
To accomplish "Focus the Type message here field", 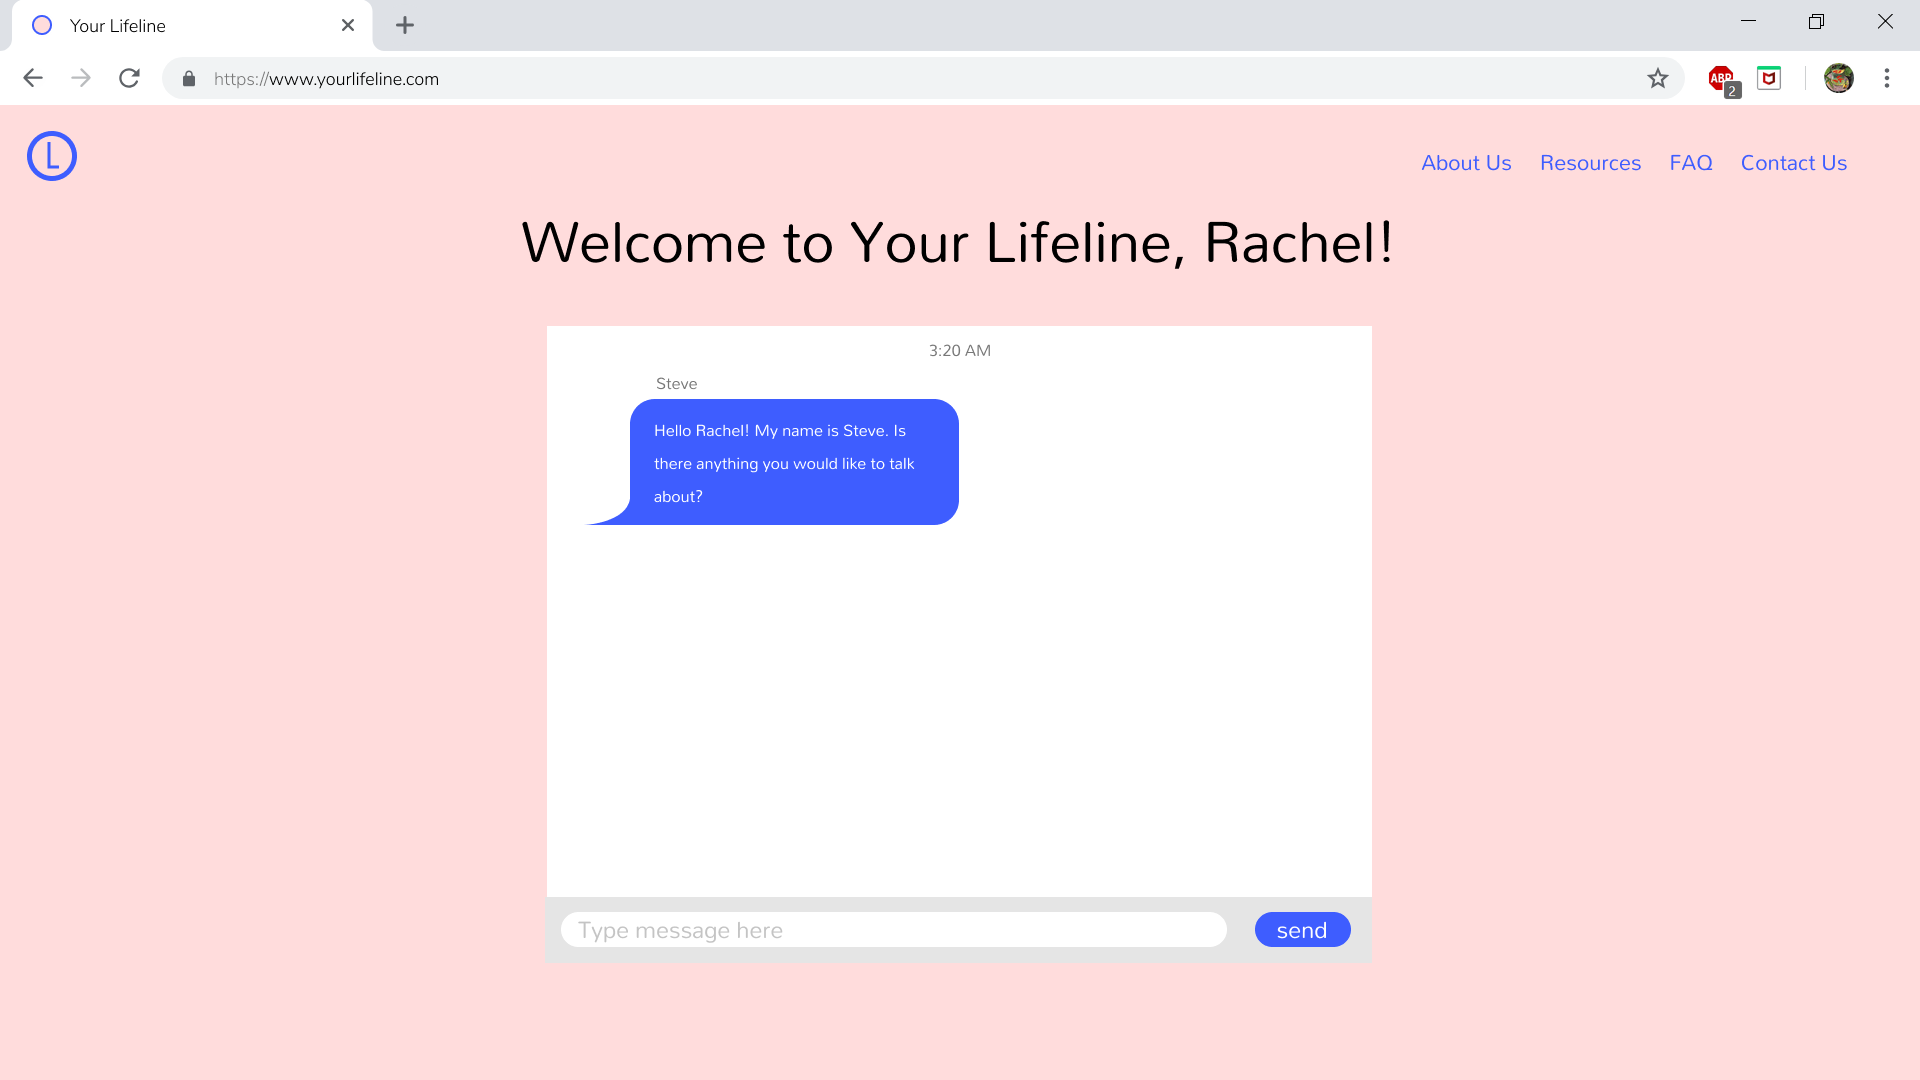I will click(x=893, y=930).
